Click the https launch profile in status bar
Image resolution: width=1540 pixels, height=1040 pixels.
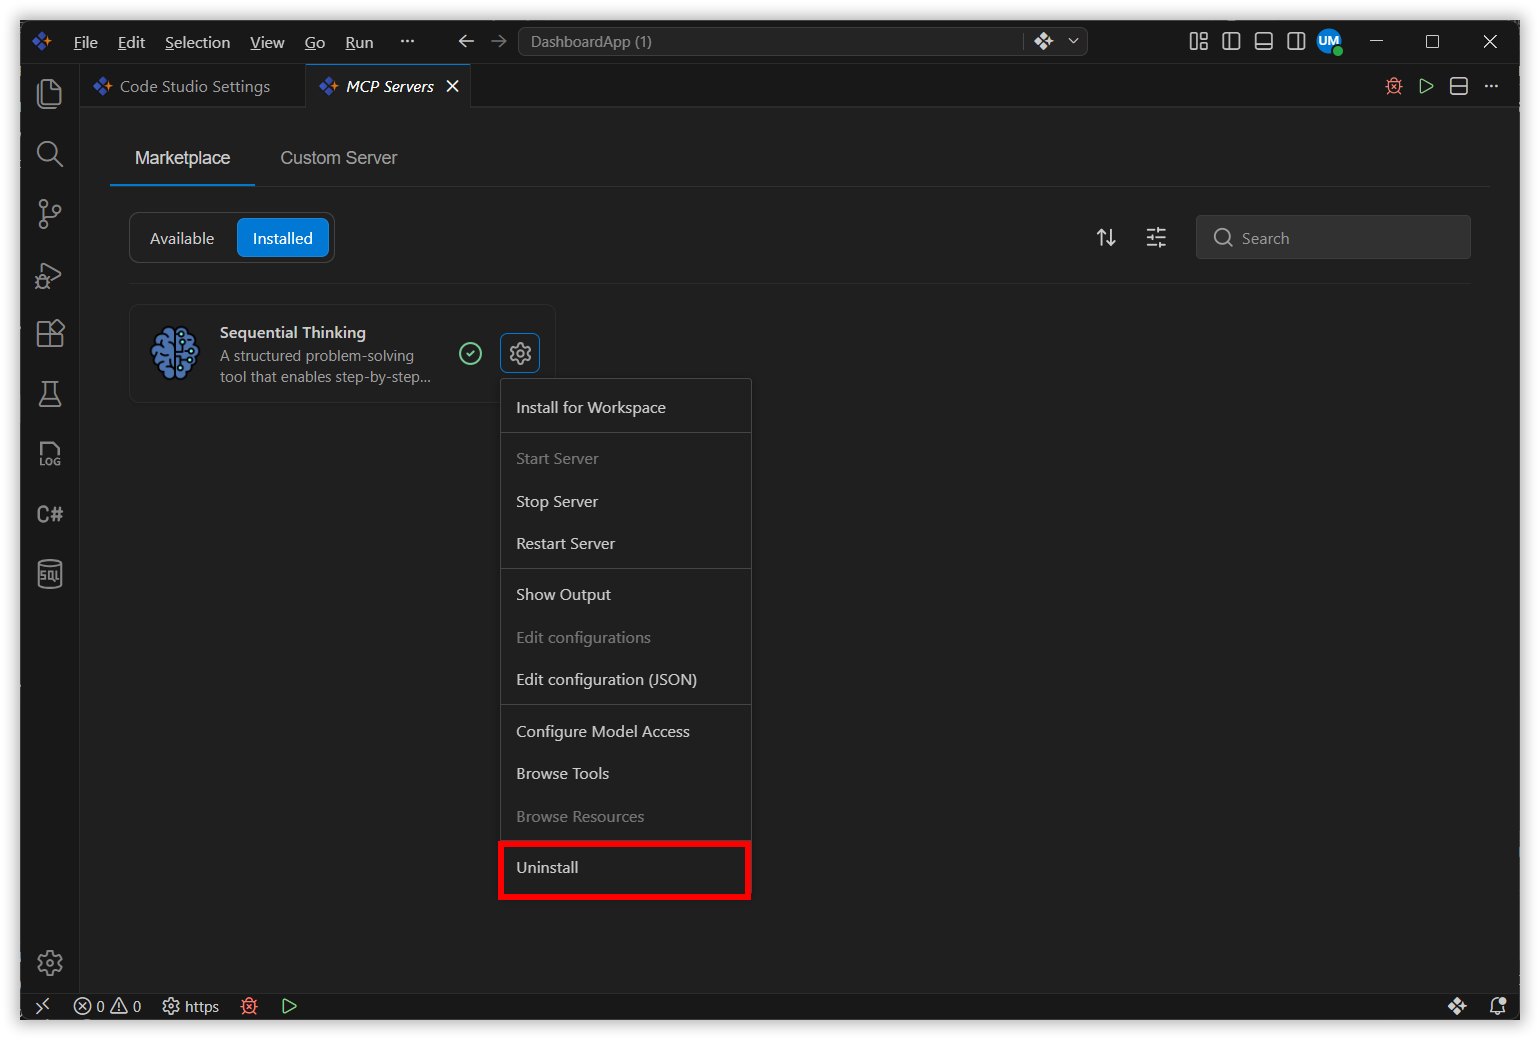(x=191, y=1006)
